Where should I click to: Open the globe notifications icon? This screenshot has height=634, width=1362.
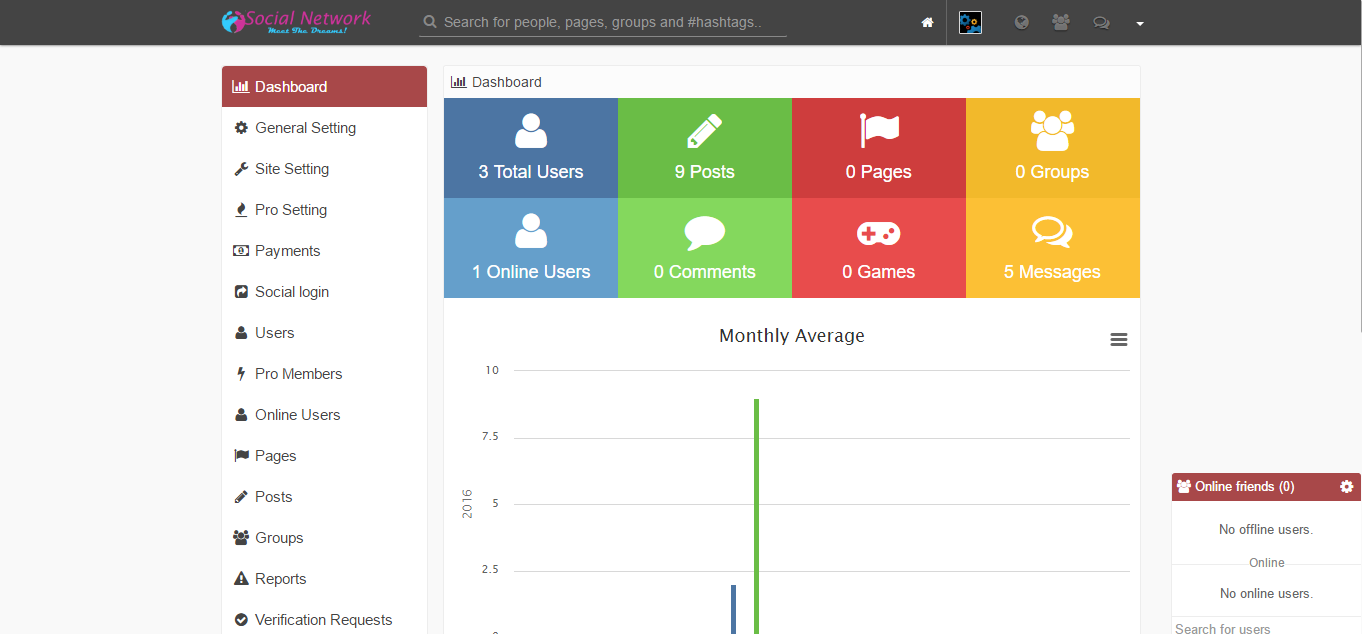pyautogui.click(x=1021, y=22)
